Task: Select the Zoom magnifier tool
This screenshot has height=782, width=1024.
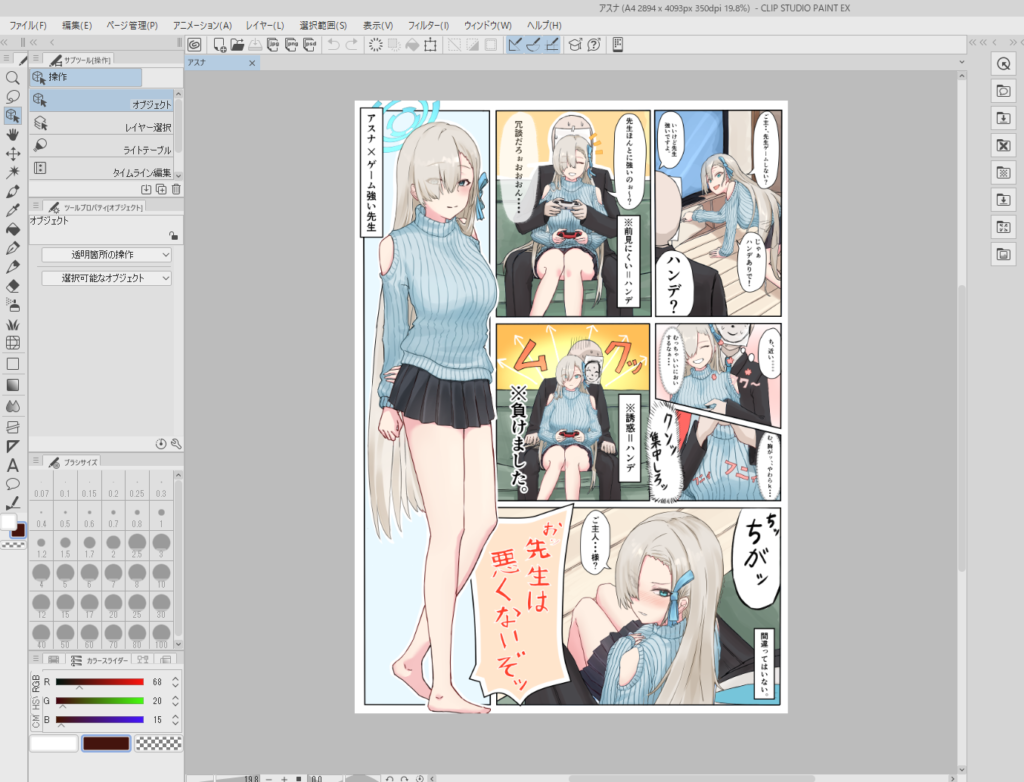Action: click(12, 78)
